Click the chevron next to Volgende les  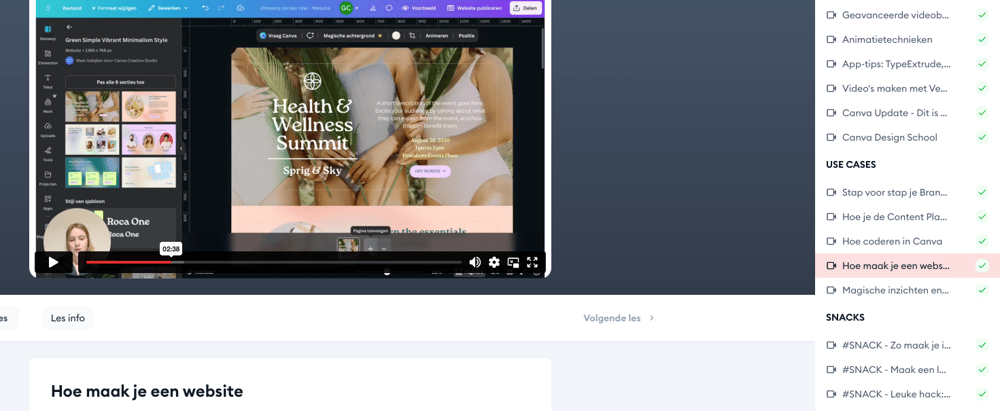tap(651, 318)
